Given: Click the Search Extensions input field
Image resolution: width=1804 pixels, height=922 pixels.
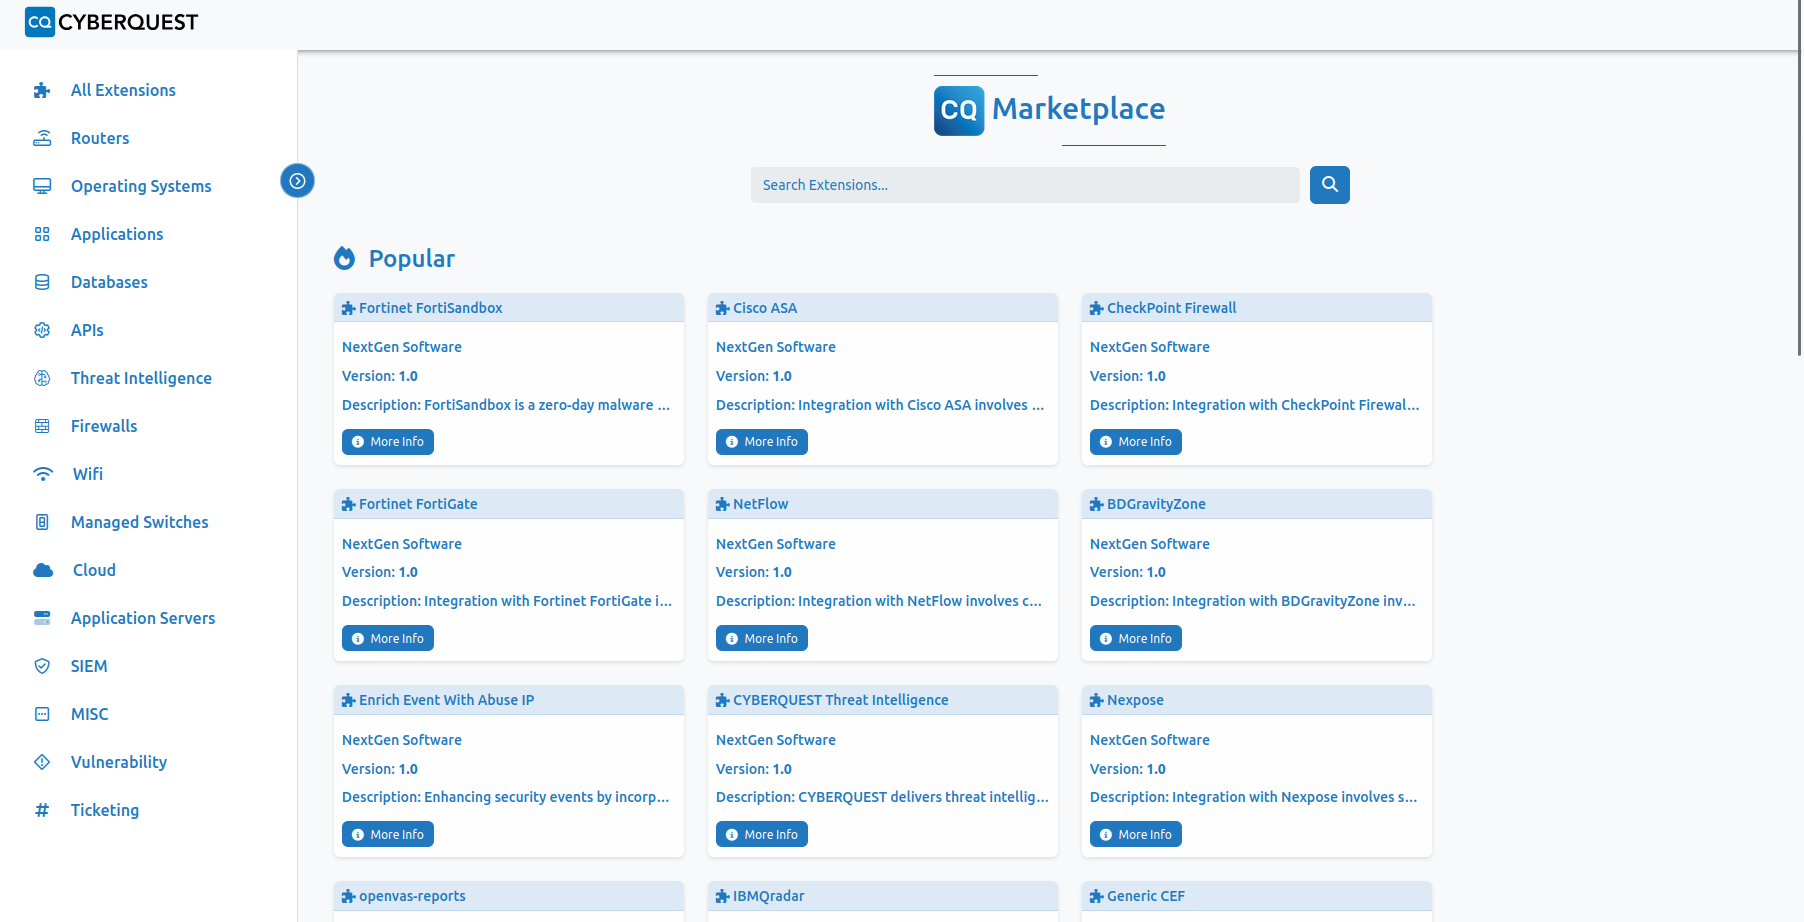Looking at the screenshot, I should [1024, 185].
